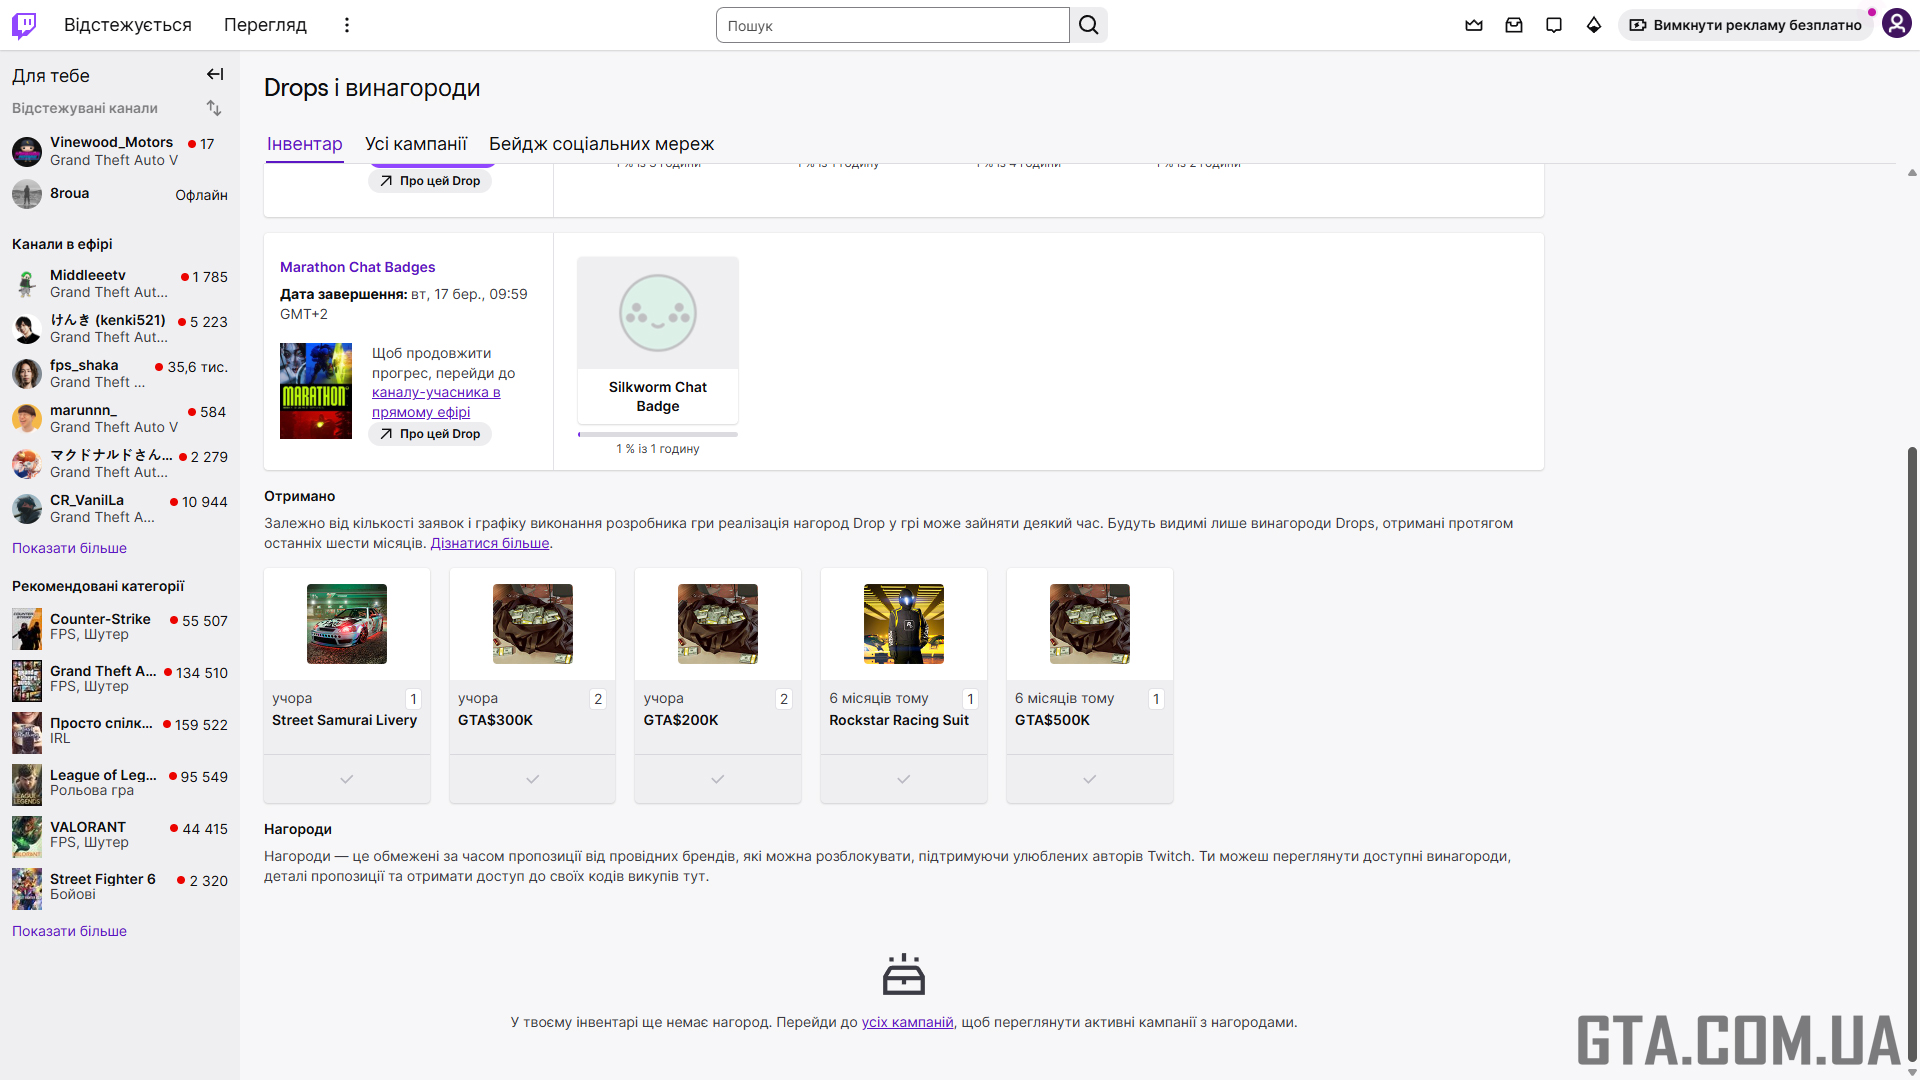Click the Silkworm Chat Badge progress bar
1920x1080 pixels.
658,434
